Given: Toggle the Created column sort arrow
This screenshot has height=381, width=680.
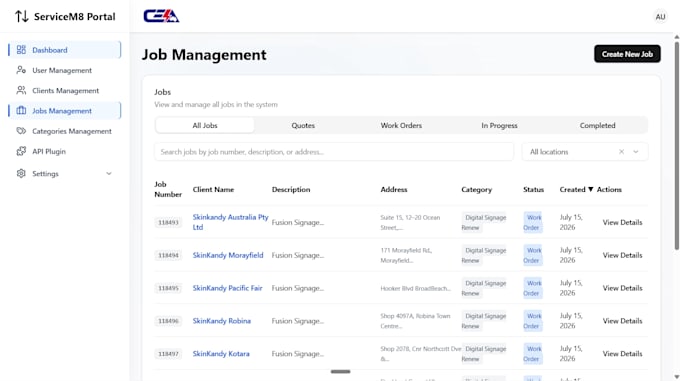Looking at the screenshot, I should pos(590,189).
